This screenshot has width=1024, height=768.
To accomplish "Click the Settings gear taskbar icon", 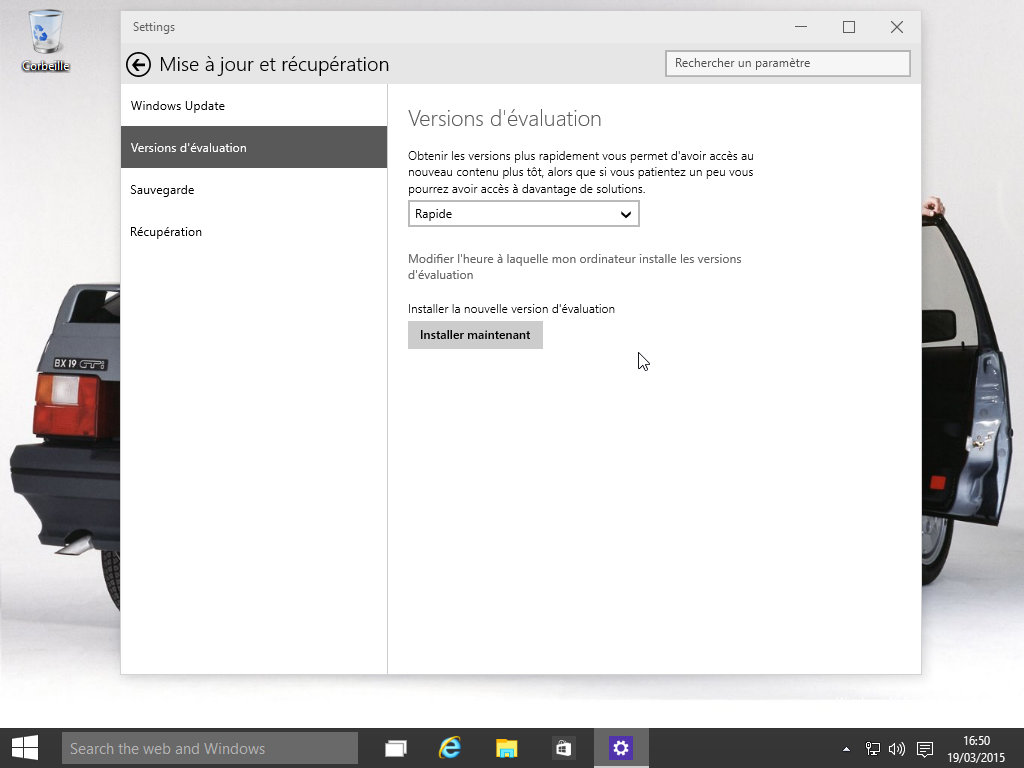I will (620, 747).
